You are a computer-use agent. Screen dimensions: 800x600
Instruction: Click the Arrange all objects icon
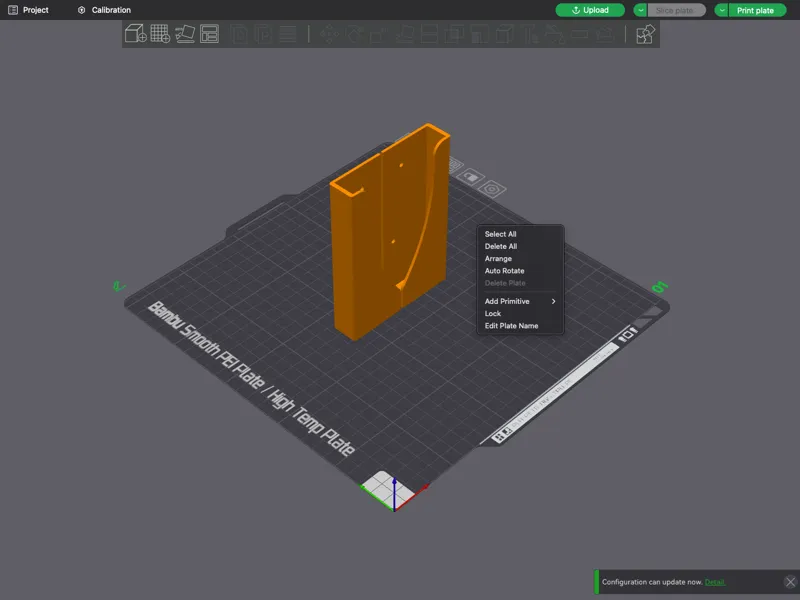[x=209, y=34]
